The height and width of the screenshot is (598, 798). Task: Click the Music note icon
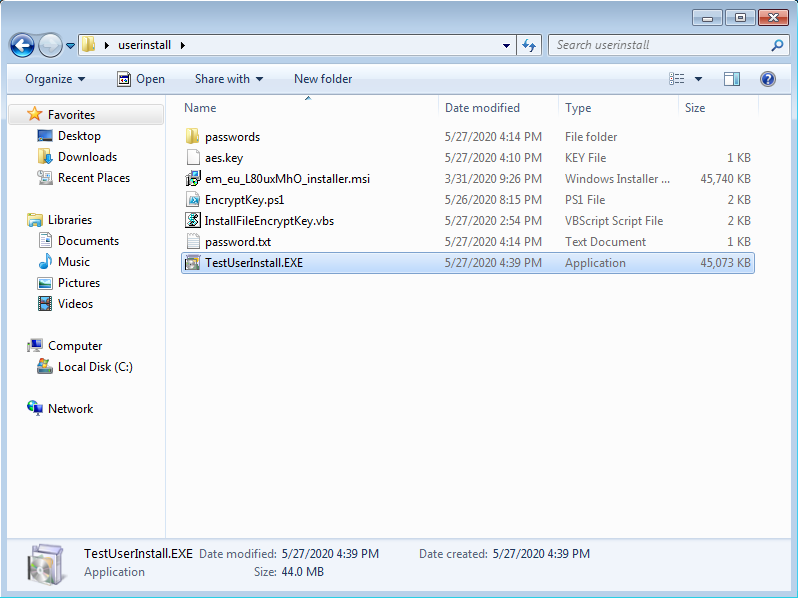click(45, 261)
